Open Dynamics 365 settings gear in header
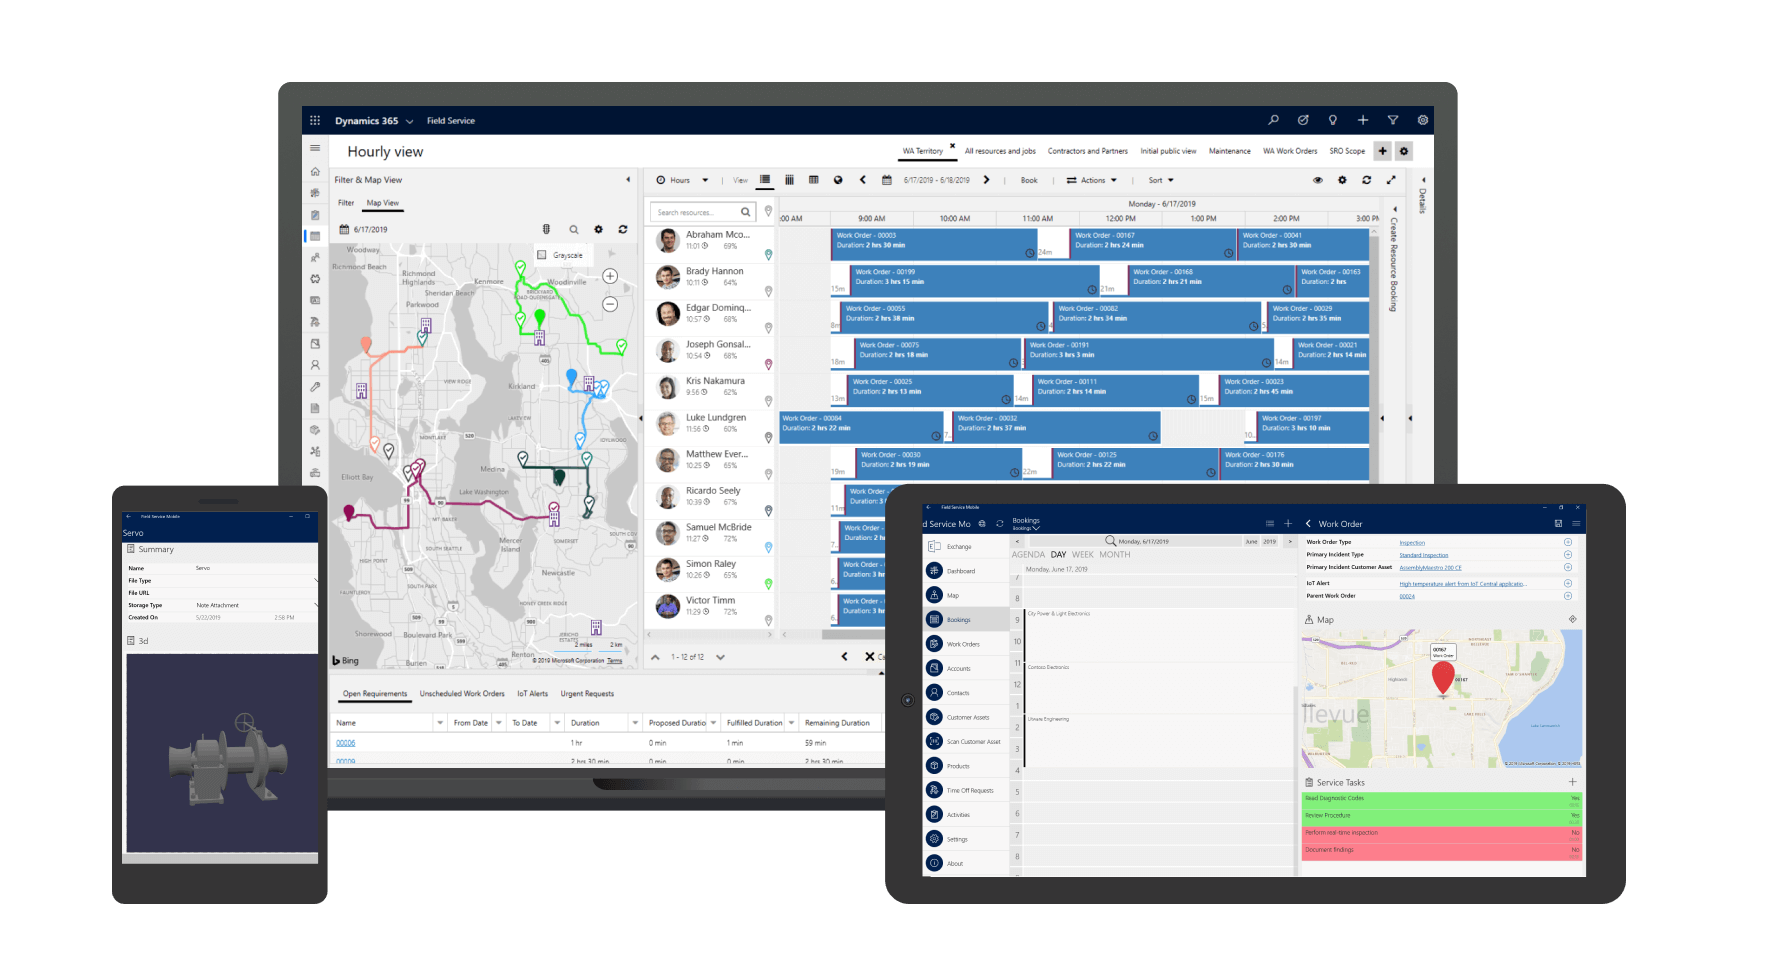1769x955 pixels. tap(1422, 120)
